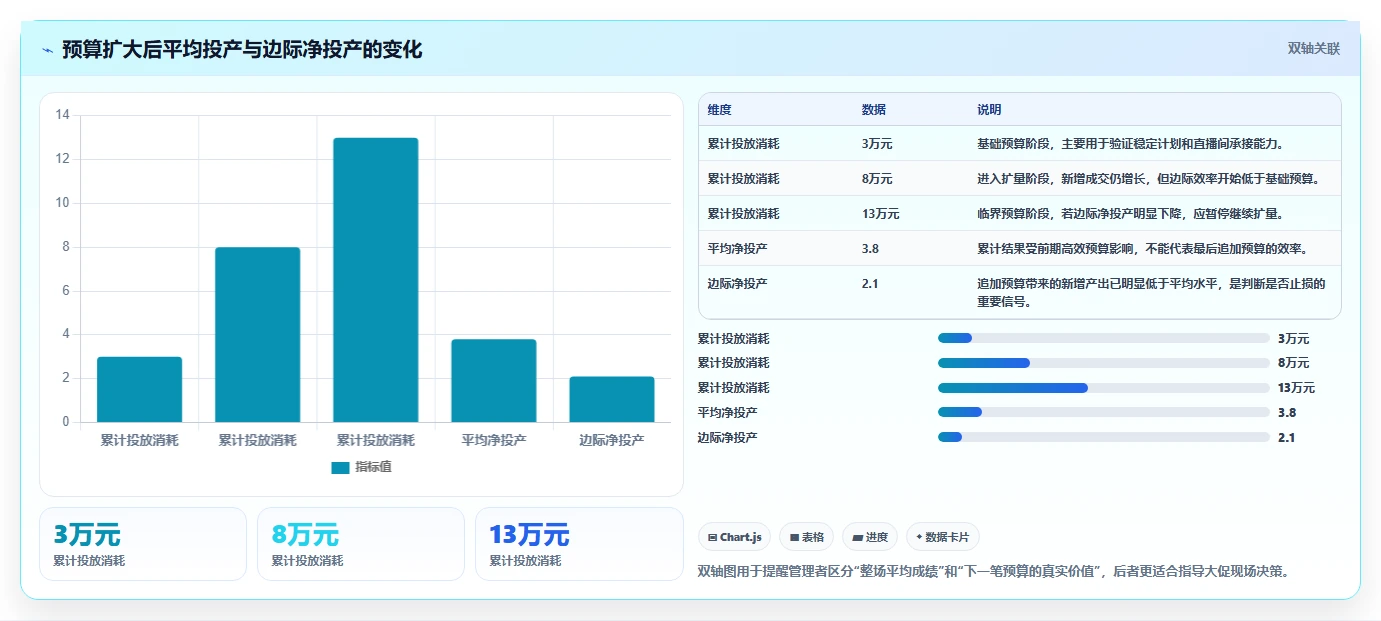
Task: Click the 说明 column header
Action: pyautogui.click(x=989, y=110)
